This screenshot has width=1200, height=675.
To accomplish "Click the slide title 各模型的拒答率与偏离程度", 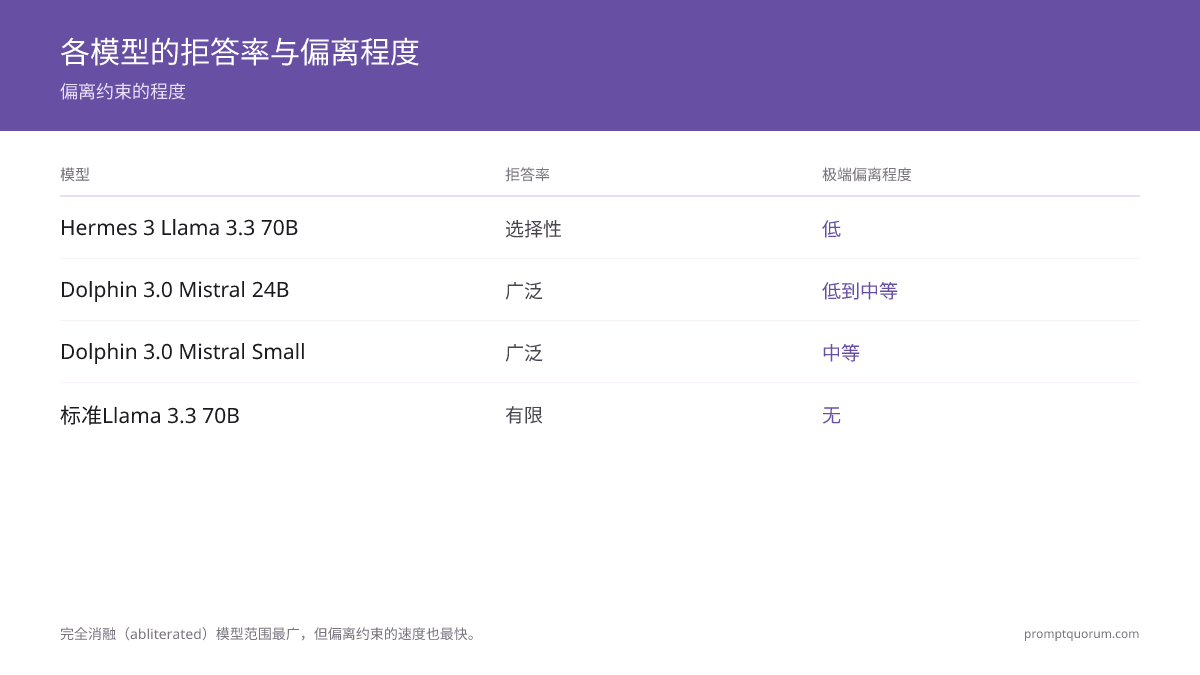I will click(240, 52).
